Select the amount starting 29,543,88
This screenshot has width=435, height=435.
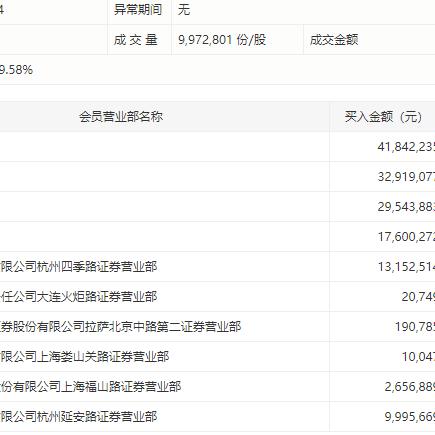tap(406, 207)
